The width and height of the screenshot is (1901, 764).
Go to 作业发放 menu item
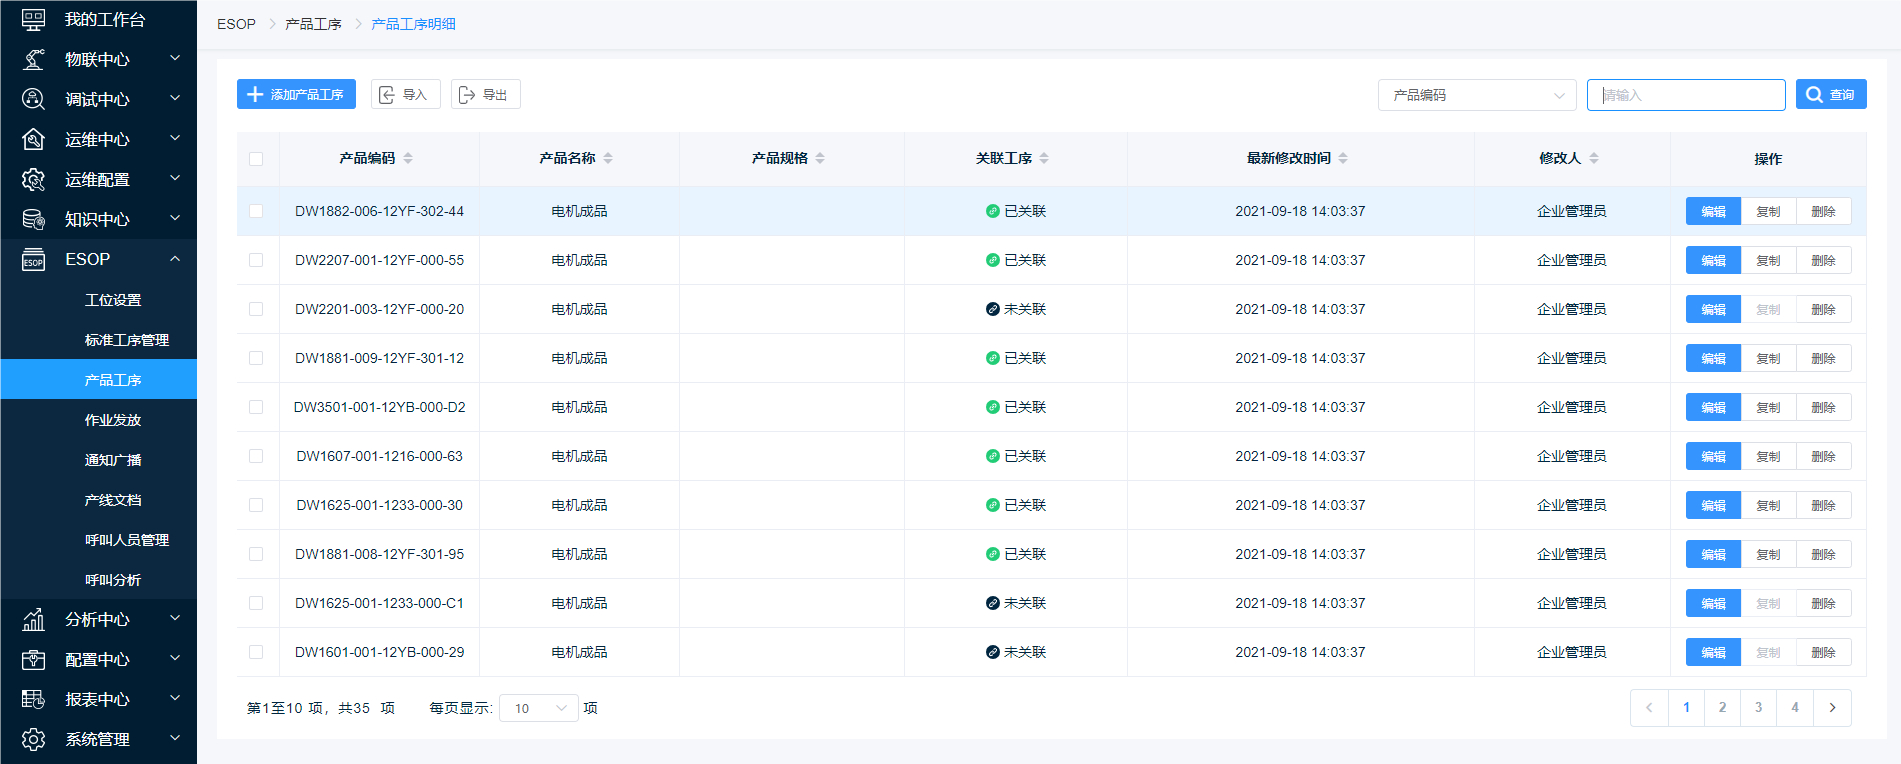113,420
